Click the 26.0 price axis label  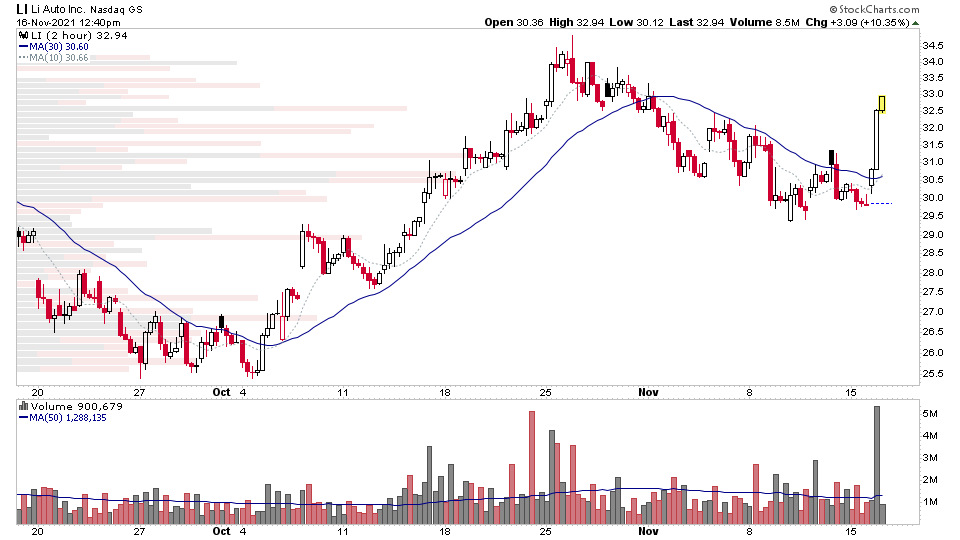(x=932, y=353)
